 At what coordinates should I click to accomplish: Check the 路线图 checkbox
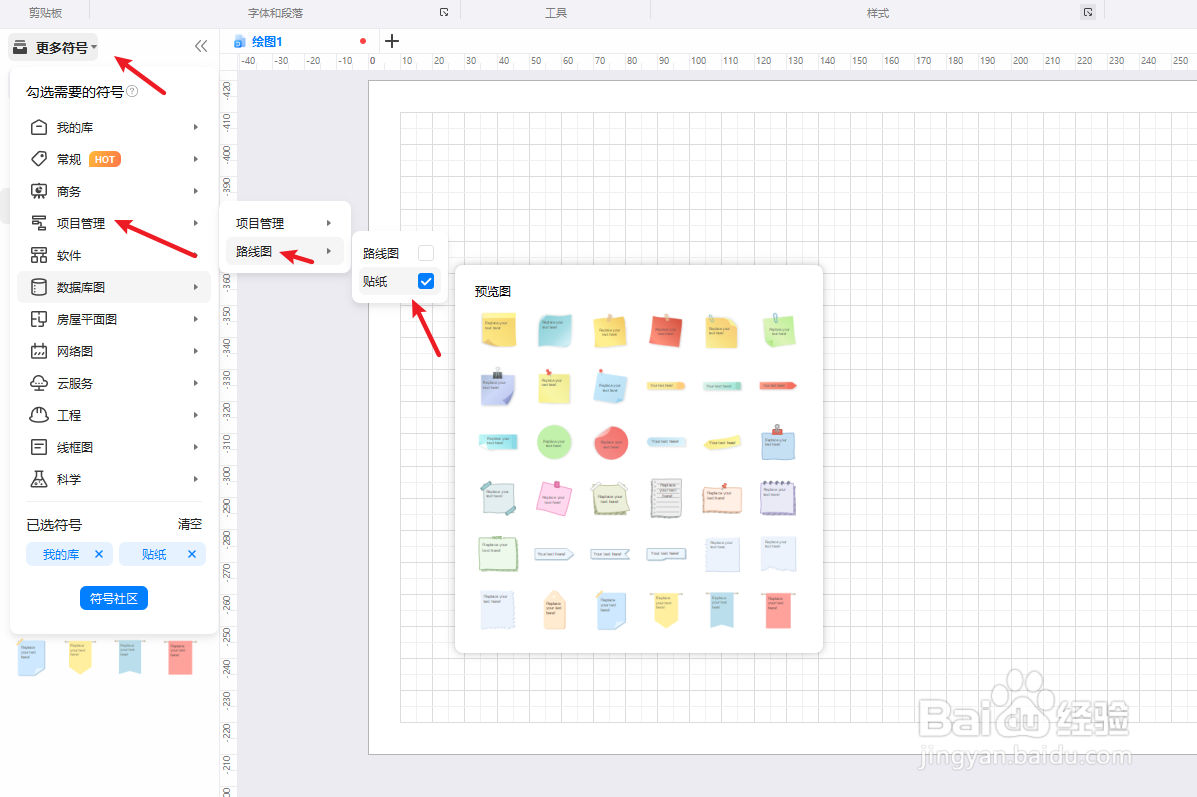(x=426, y=253)
